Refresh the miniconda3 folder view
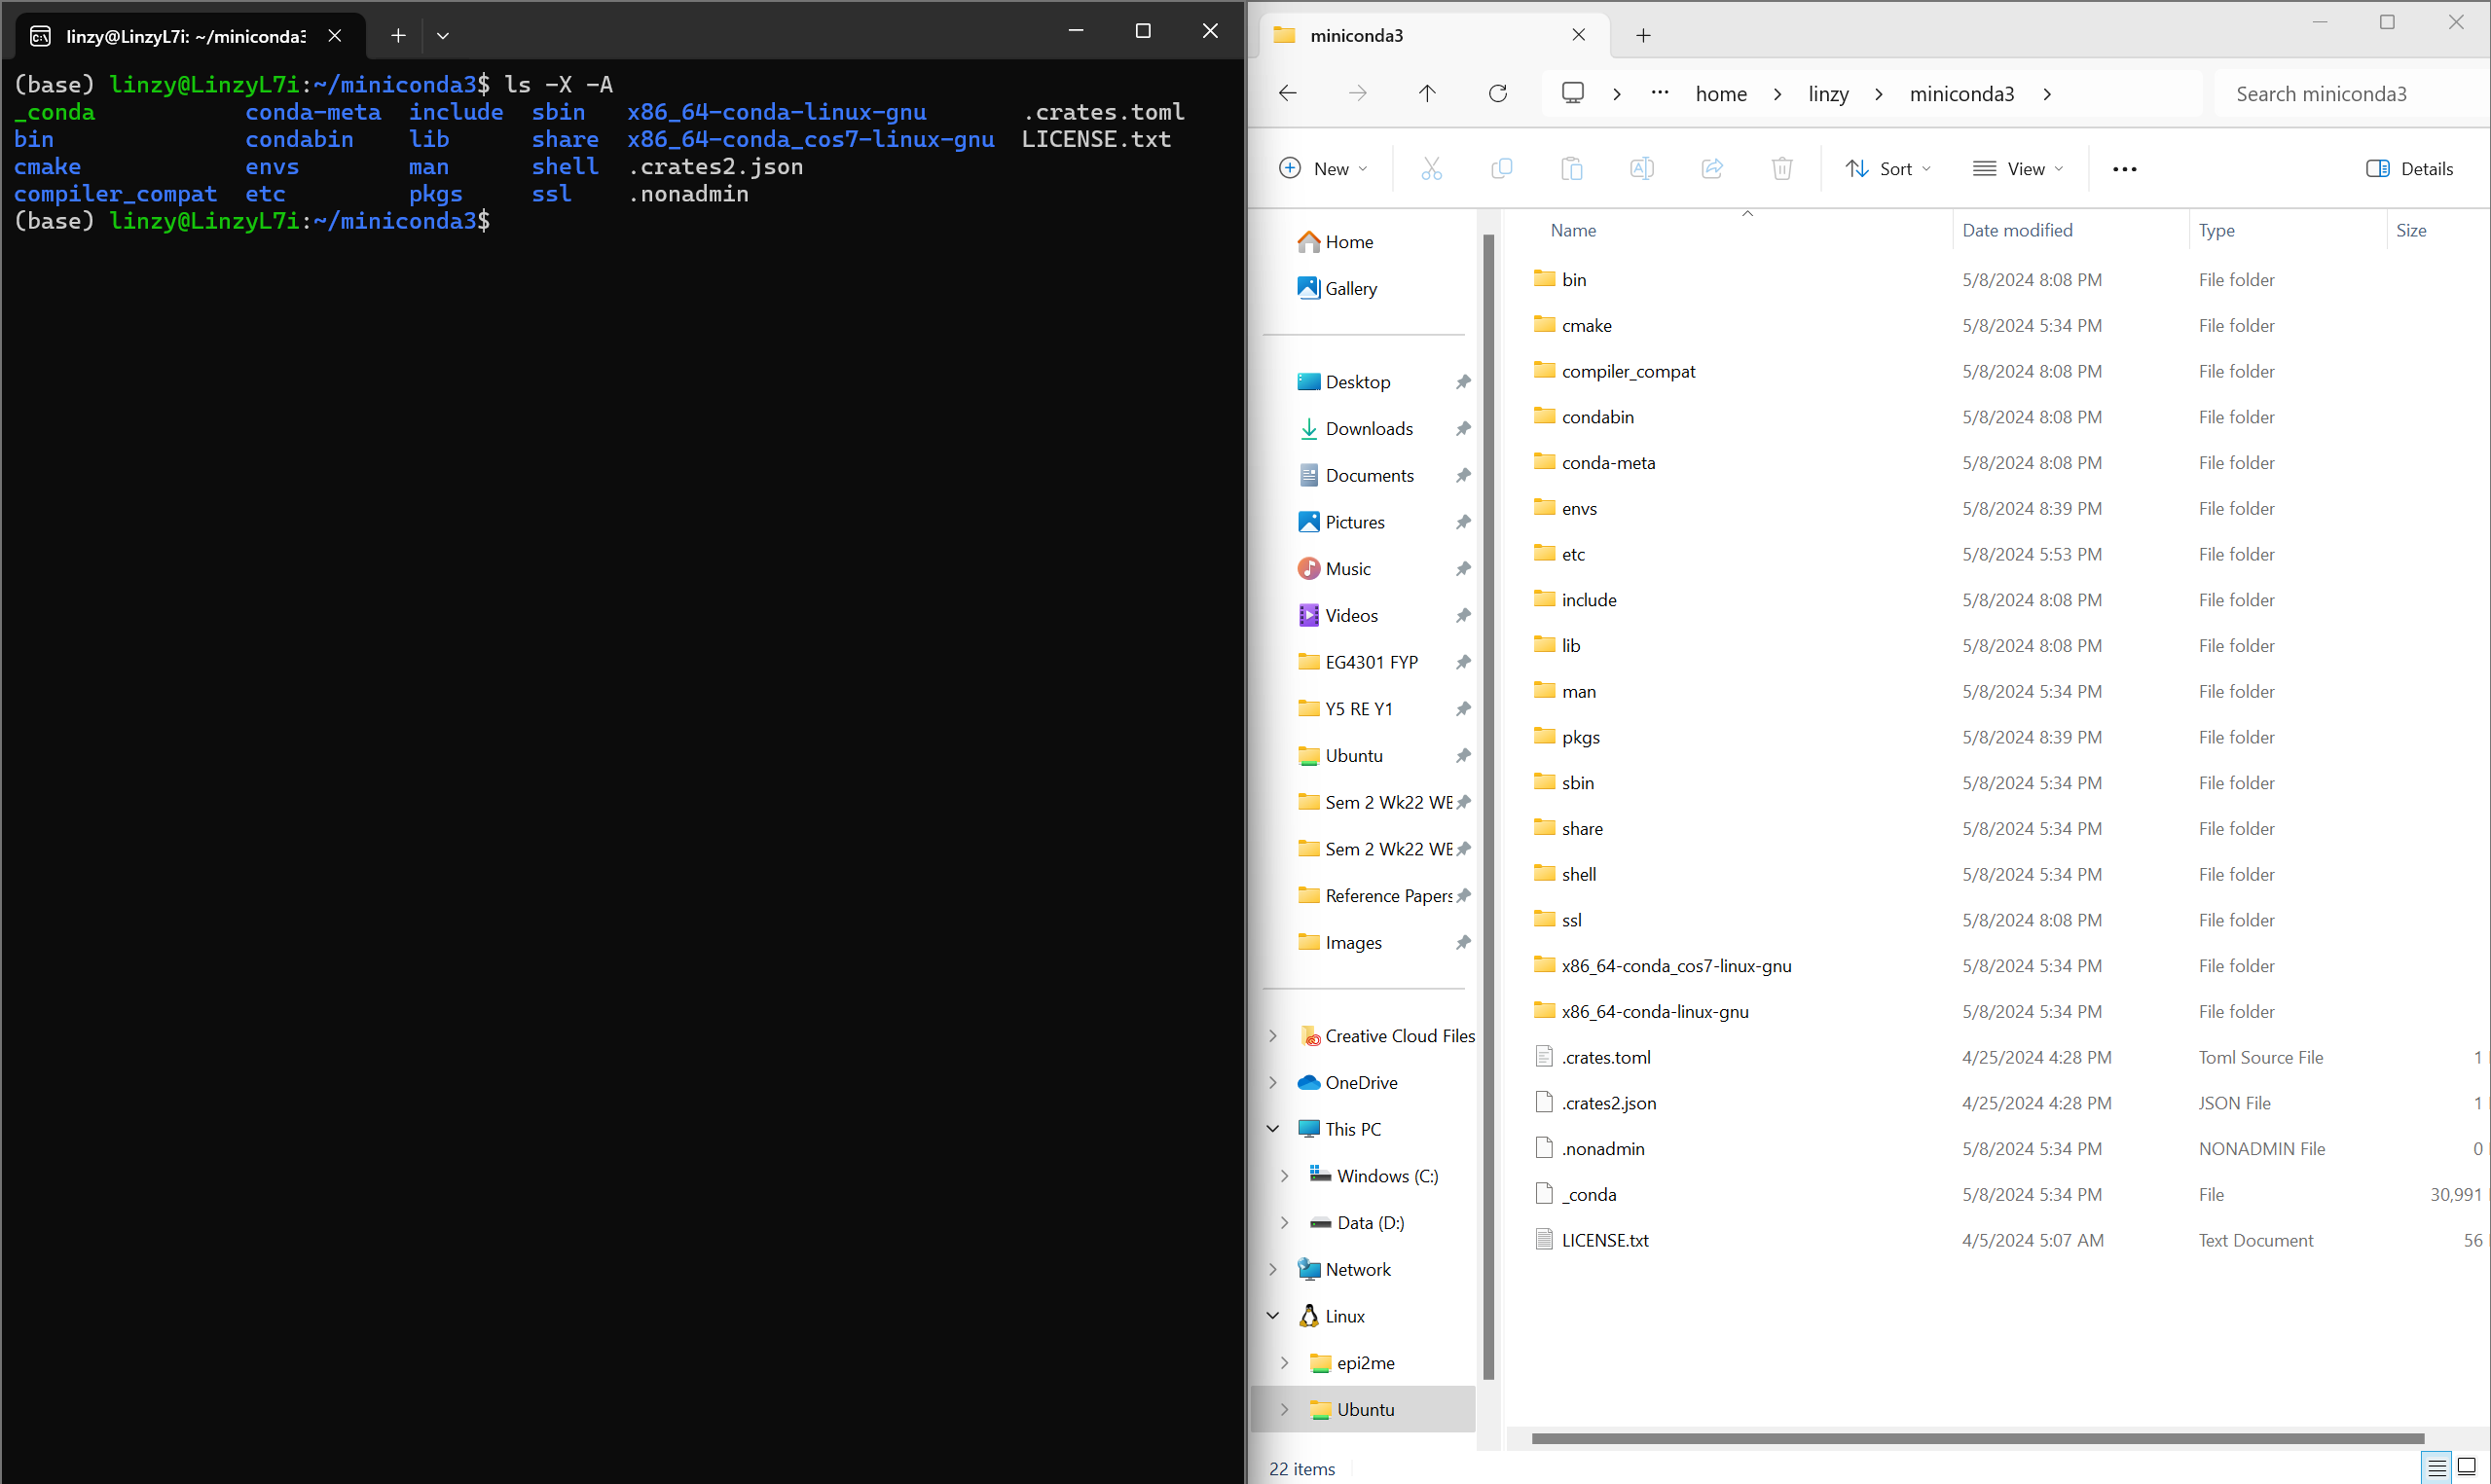This screenshot has height=1484, width=2491. pyautogui.click(x=1497, y=93)
